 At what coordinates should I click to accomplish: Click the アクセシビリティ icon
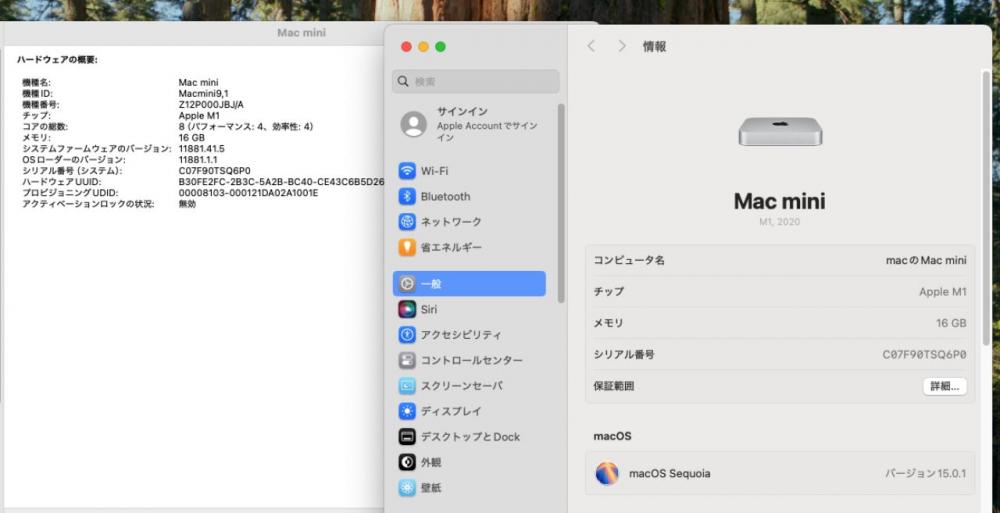407,335
